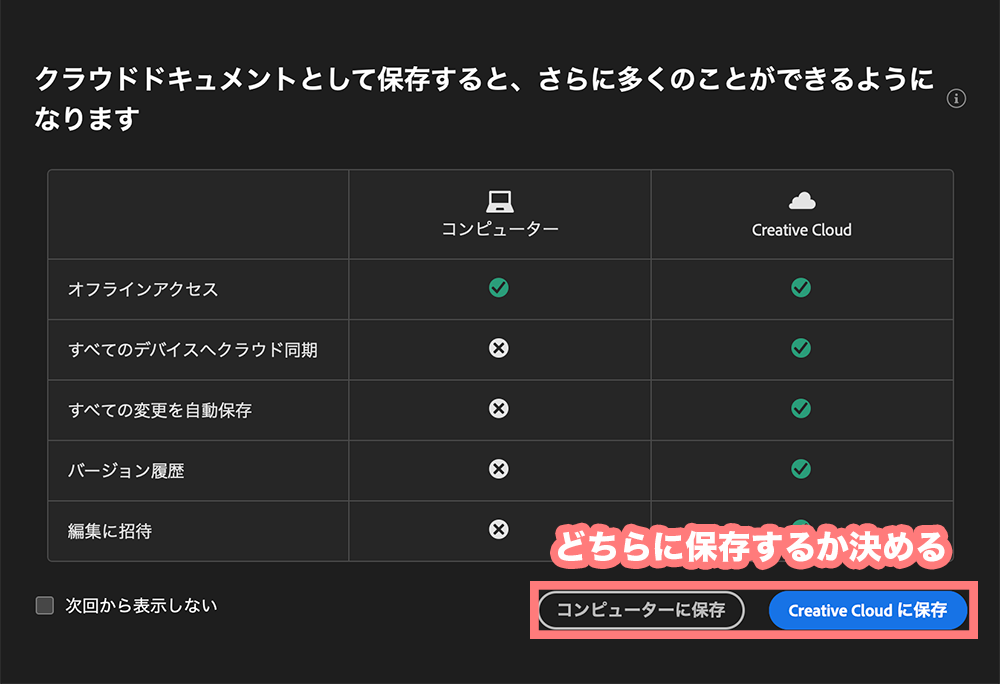The height and width of the screenshot is (684, 1000).
Task: Click Creative Cloud checkmark in オフラインアクセス row
Action: [801, 288]
